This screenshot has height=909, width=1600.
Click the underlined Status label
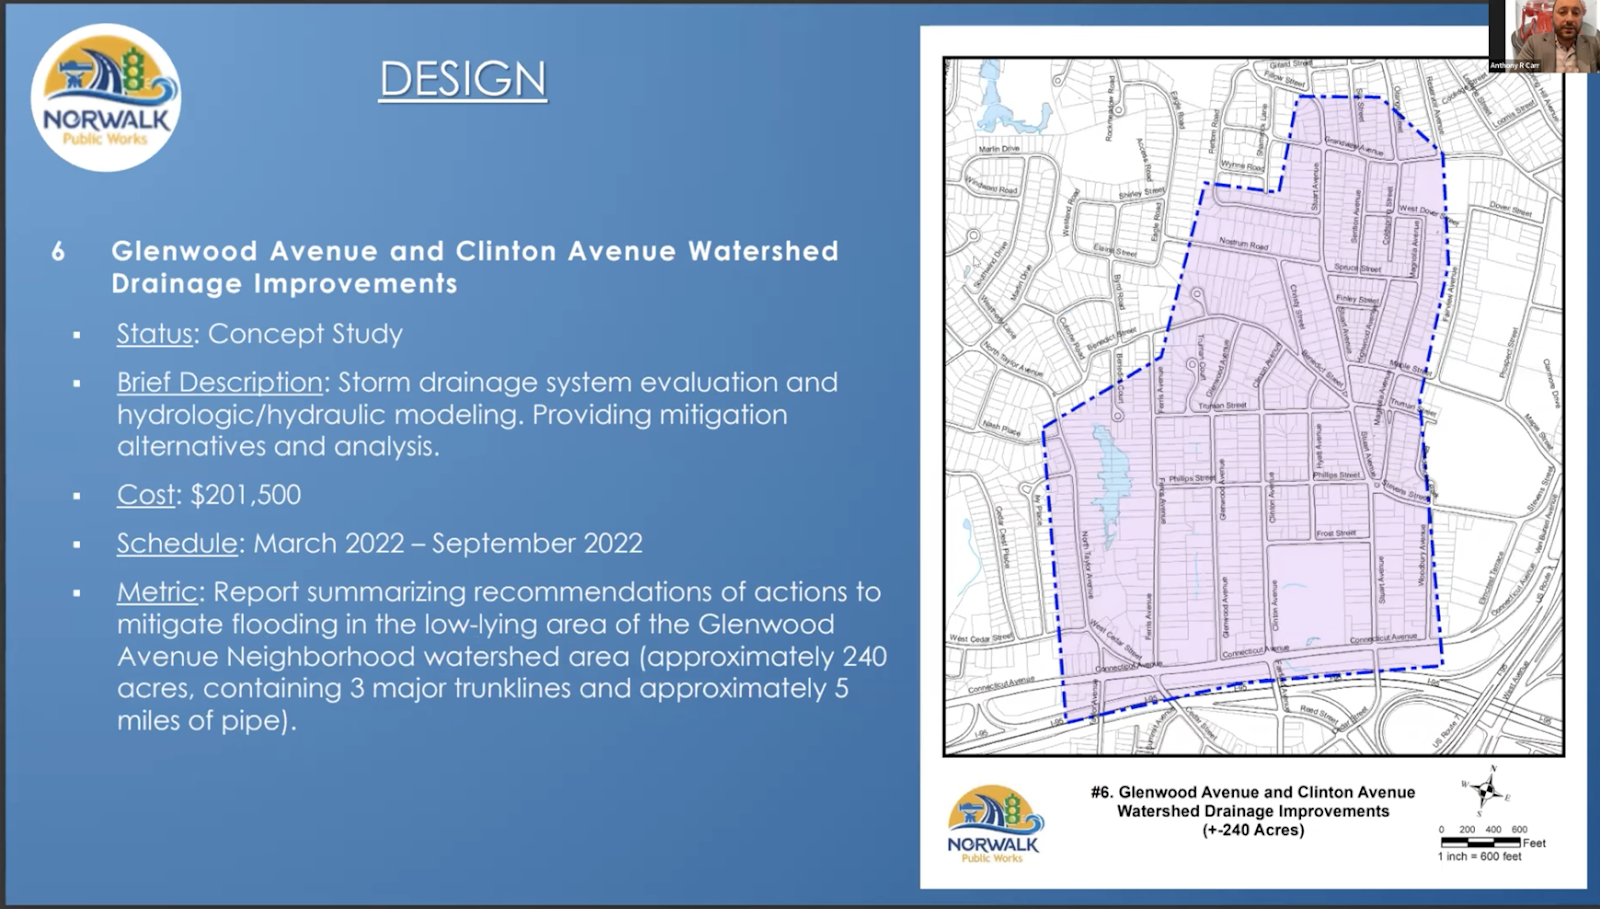pos(154,334)
